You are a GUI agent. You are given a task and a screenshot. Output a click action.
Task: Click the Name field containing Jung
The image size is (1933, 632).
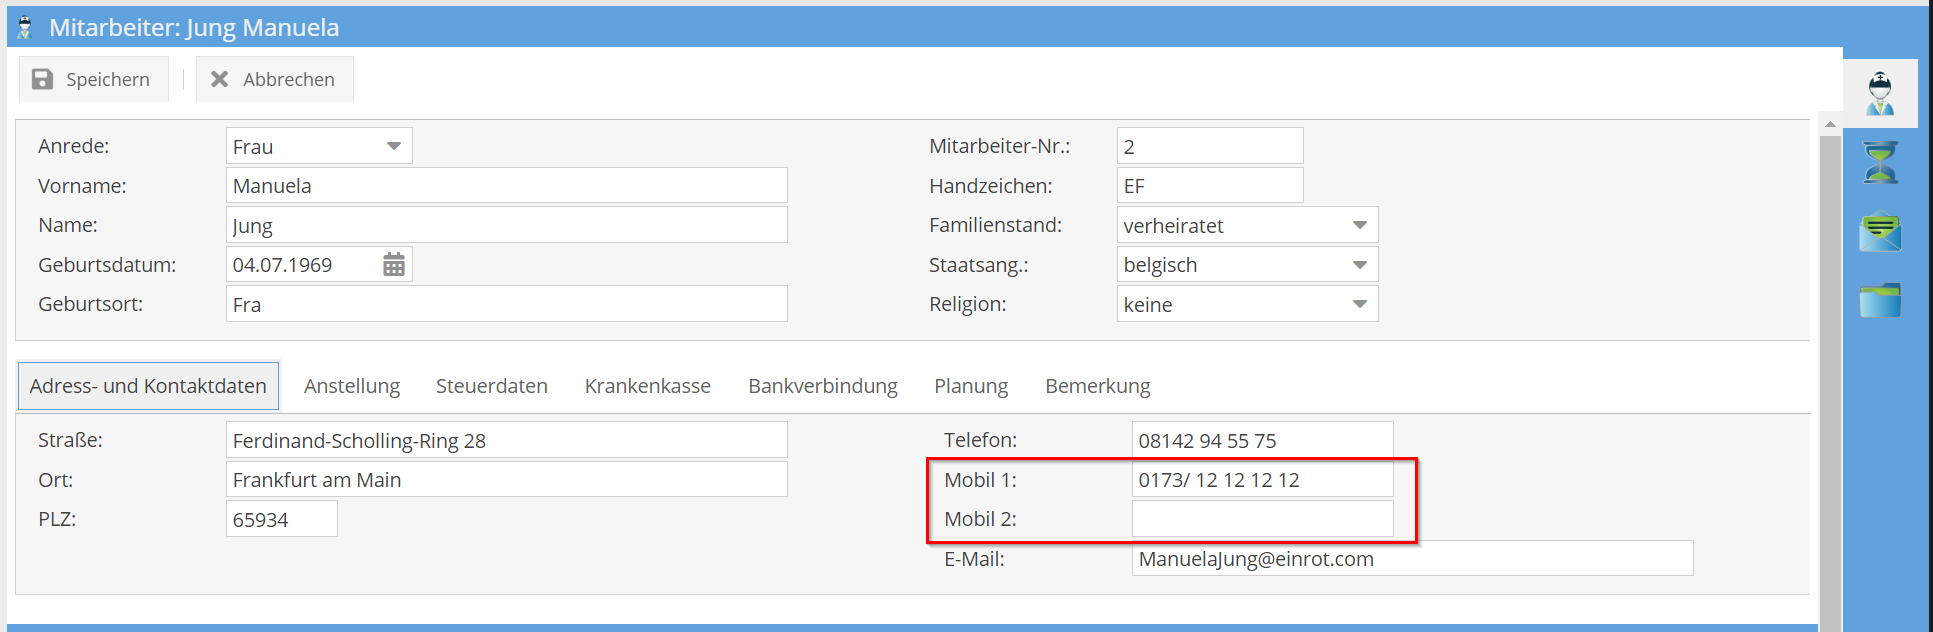coord(507,225)
